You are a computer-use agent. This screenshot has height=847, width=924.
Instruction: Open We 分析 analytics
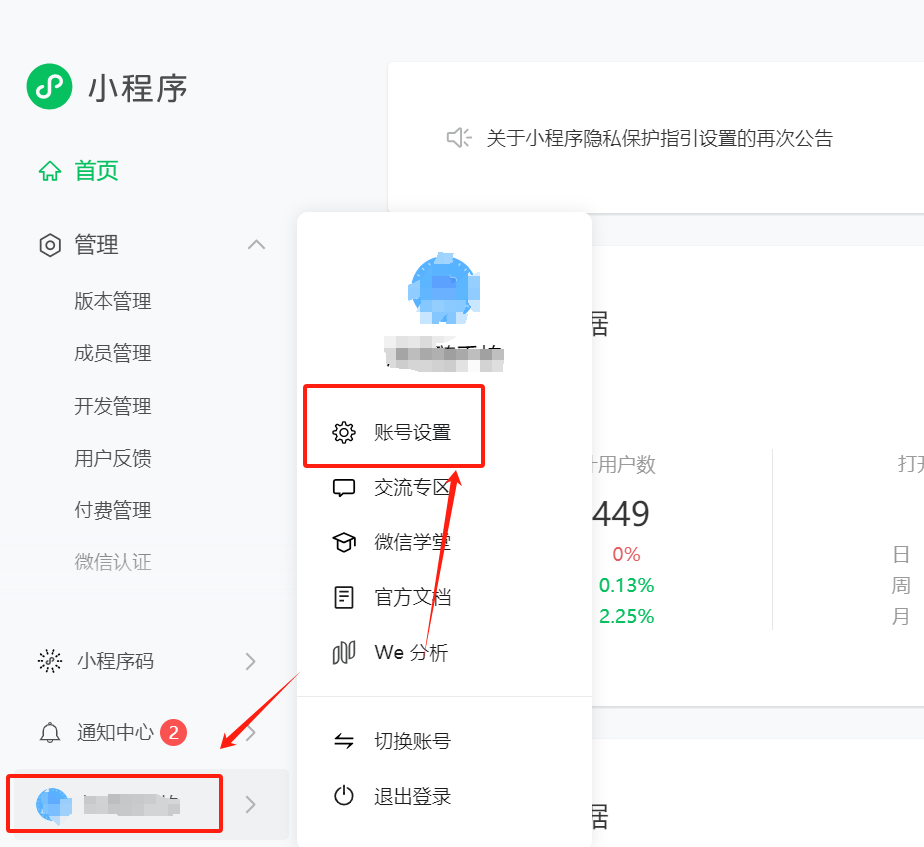pyautogui.click(x=411, y=652)
